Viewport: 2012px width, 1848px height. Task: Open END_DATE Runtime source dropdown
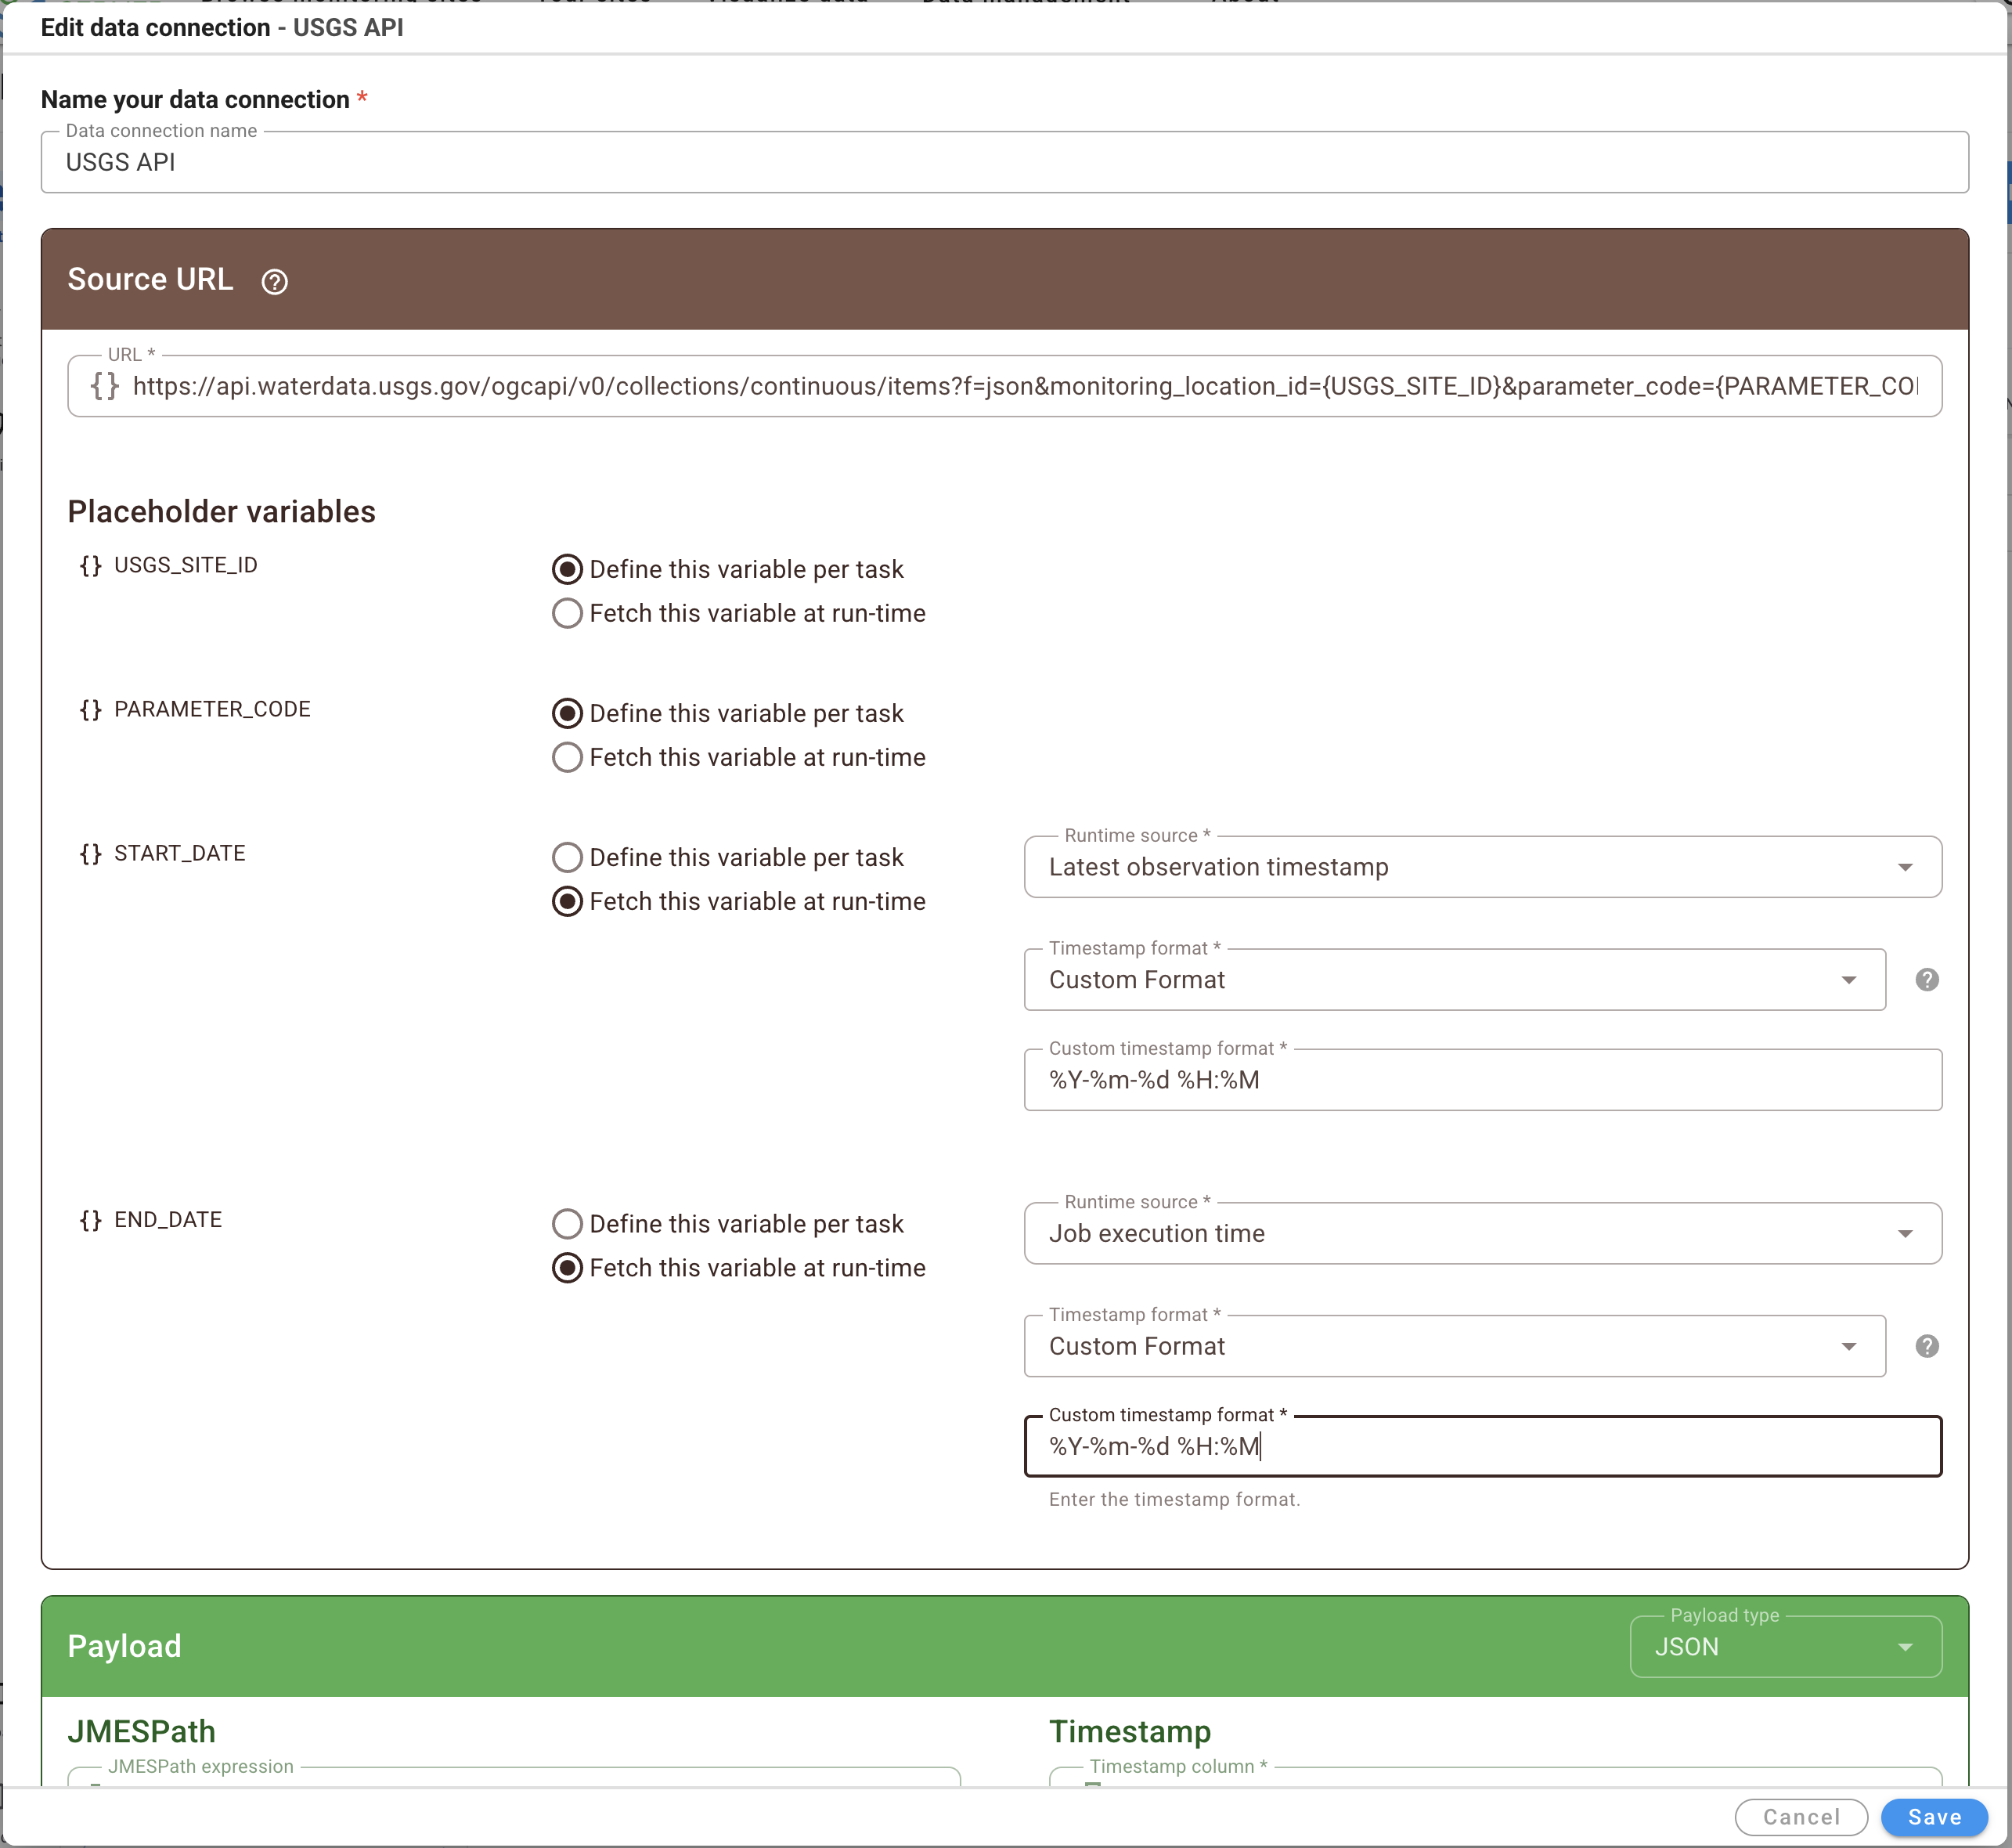point(1483,1233)
